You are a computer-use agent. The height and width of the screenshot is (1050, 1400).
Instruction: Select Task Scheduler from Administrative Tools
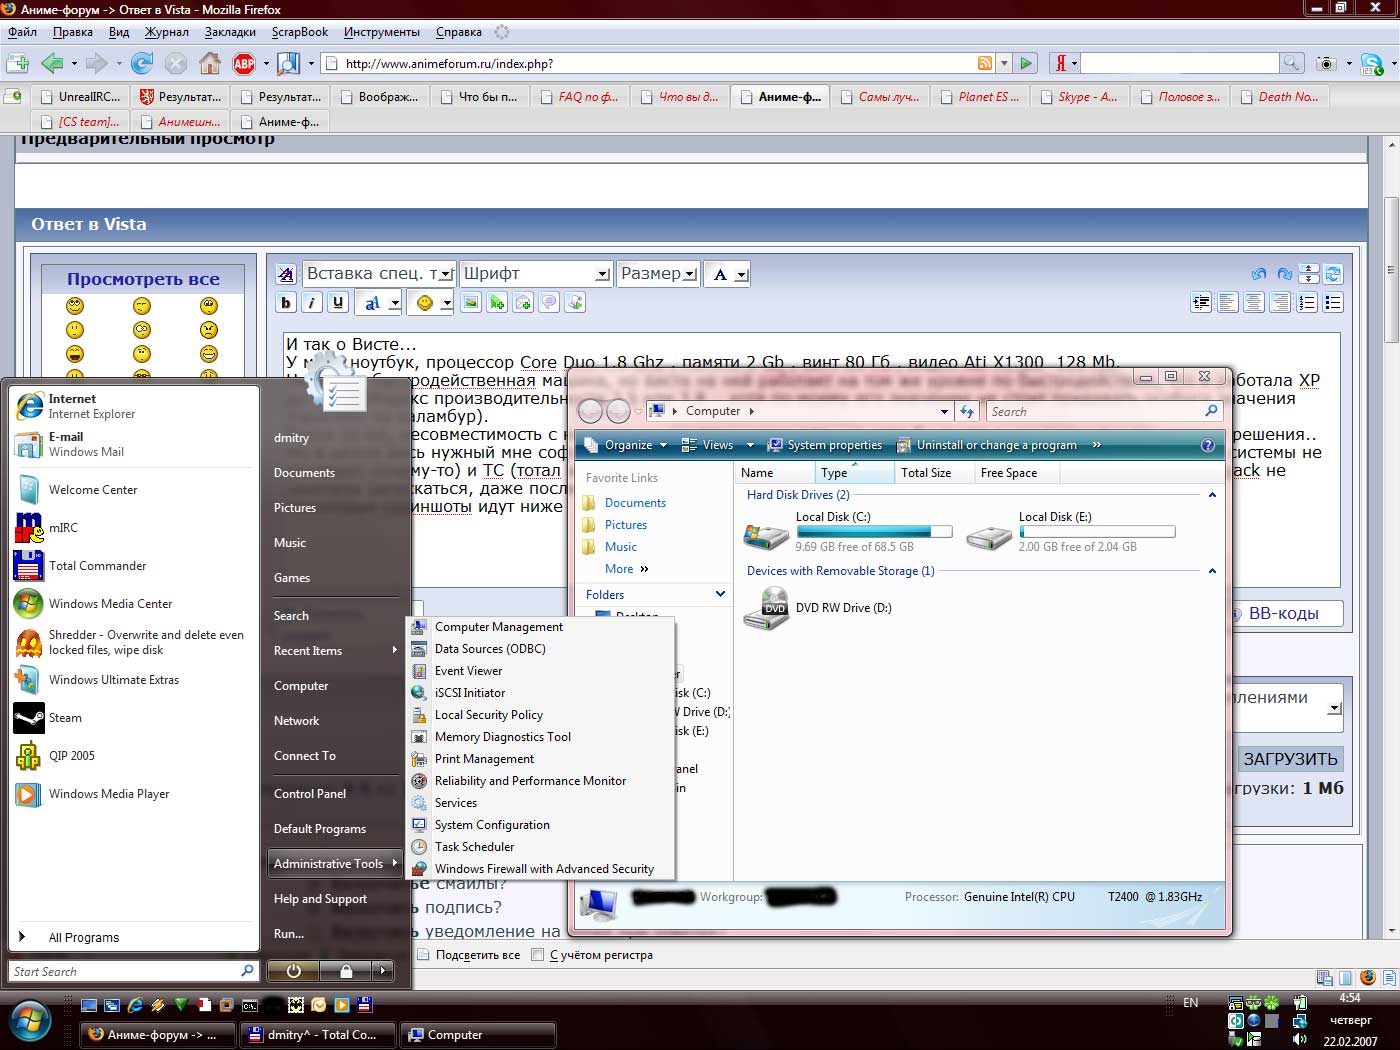(x=474, y=847)
